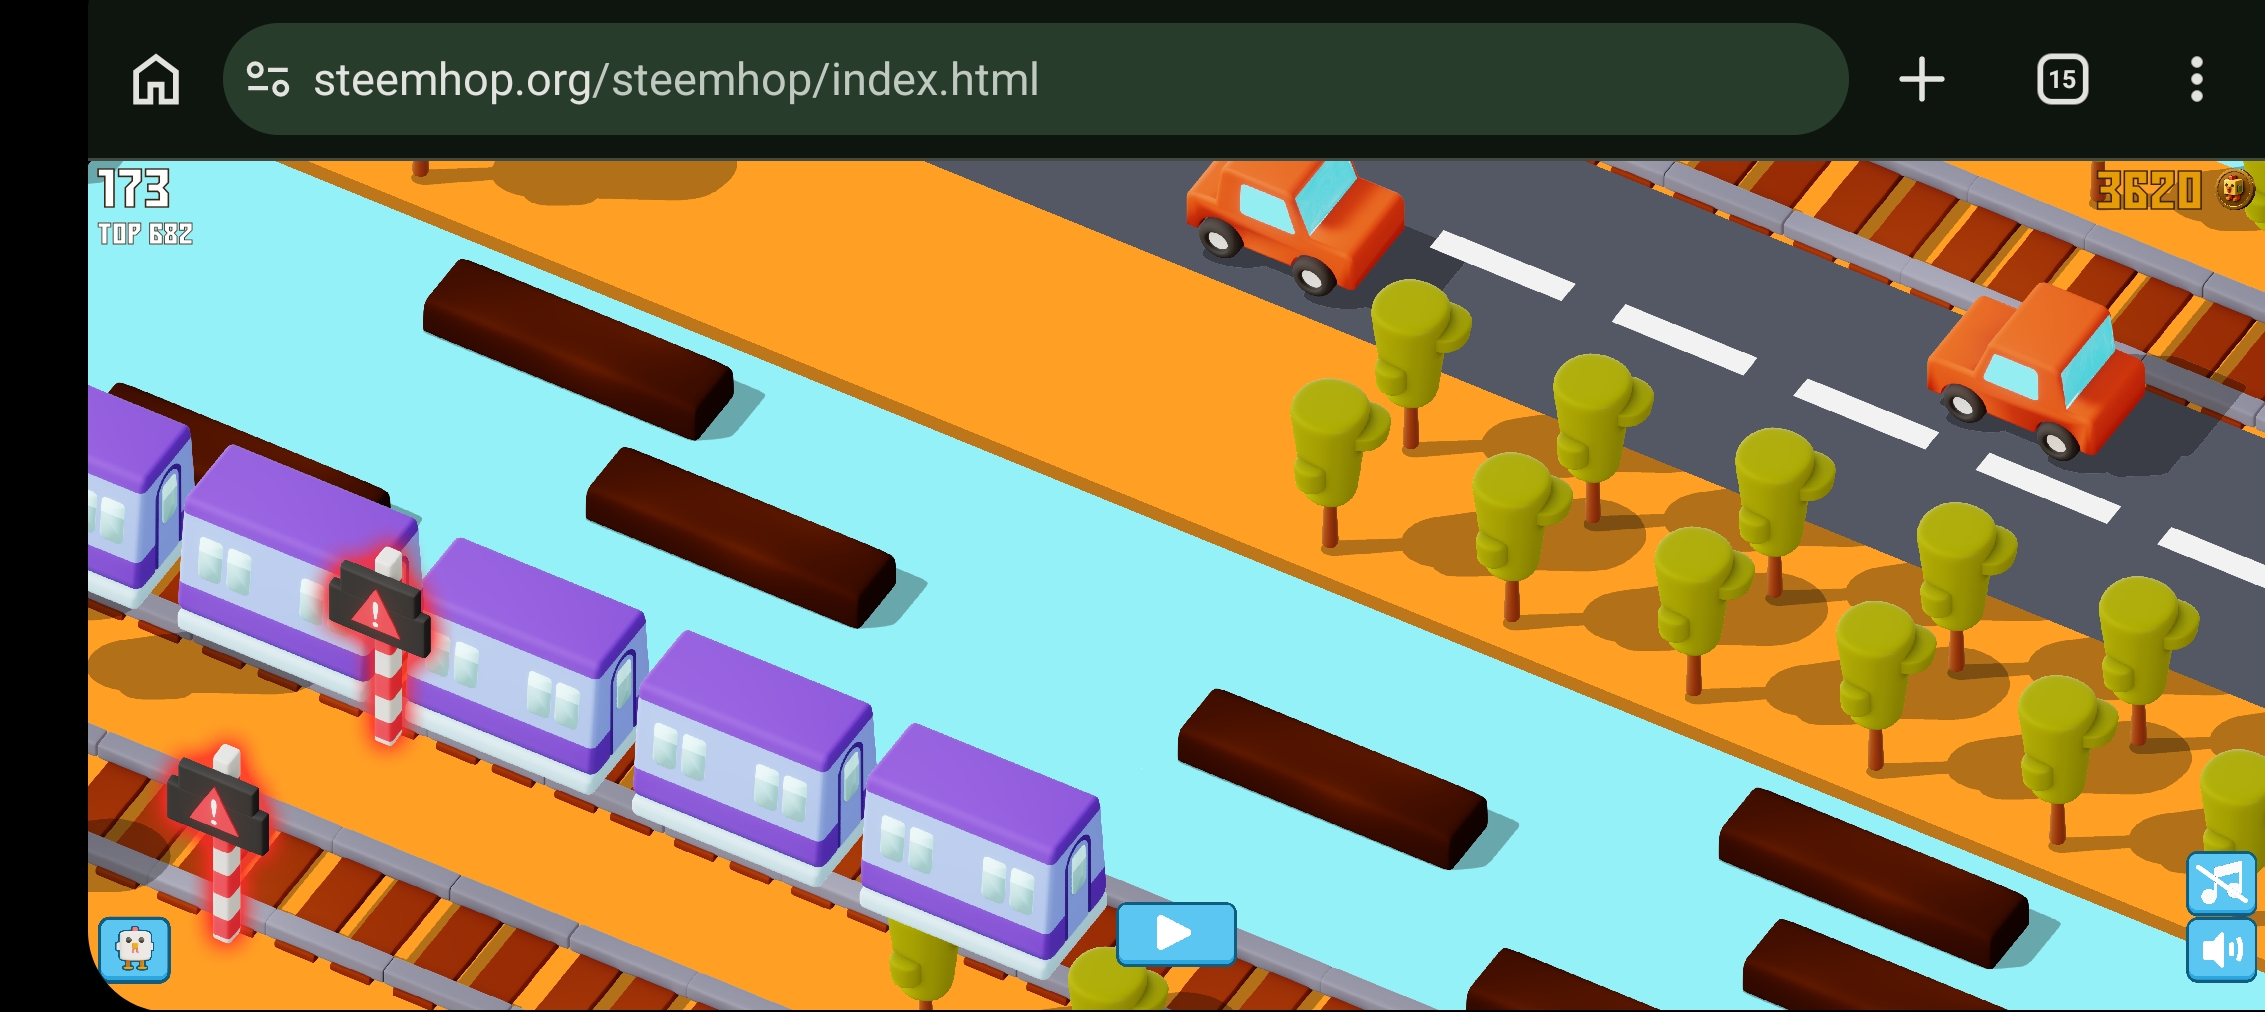Click the 3620 coin counter
The width and height of the screenshot is (2265, 1012).
[2148, 190]
